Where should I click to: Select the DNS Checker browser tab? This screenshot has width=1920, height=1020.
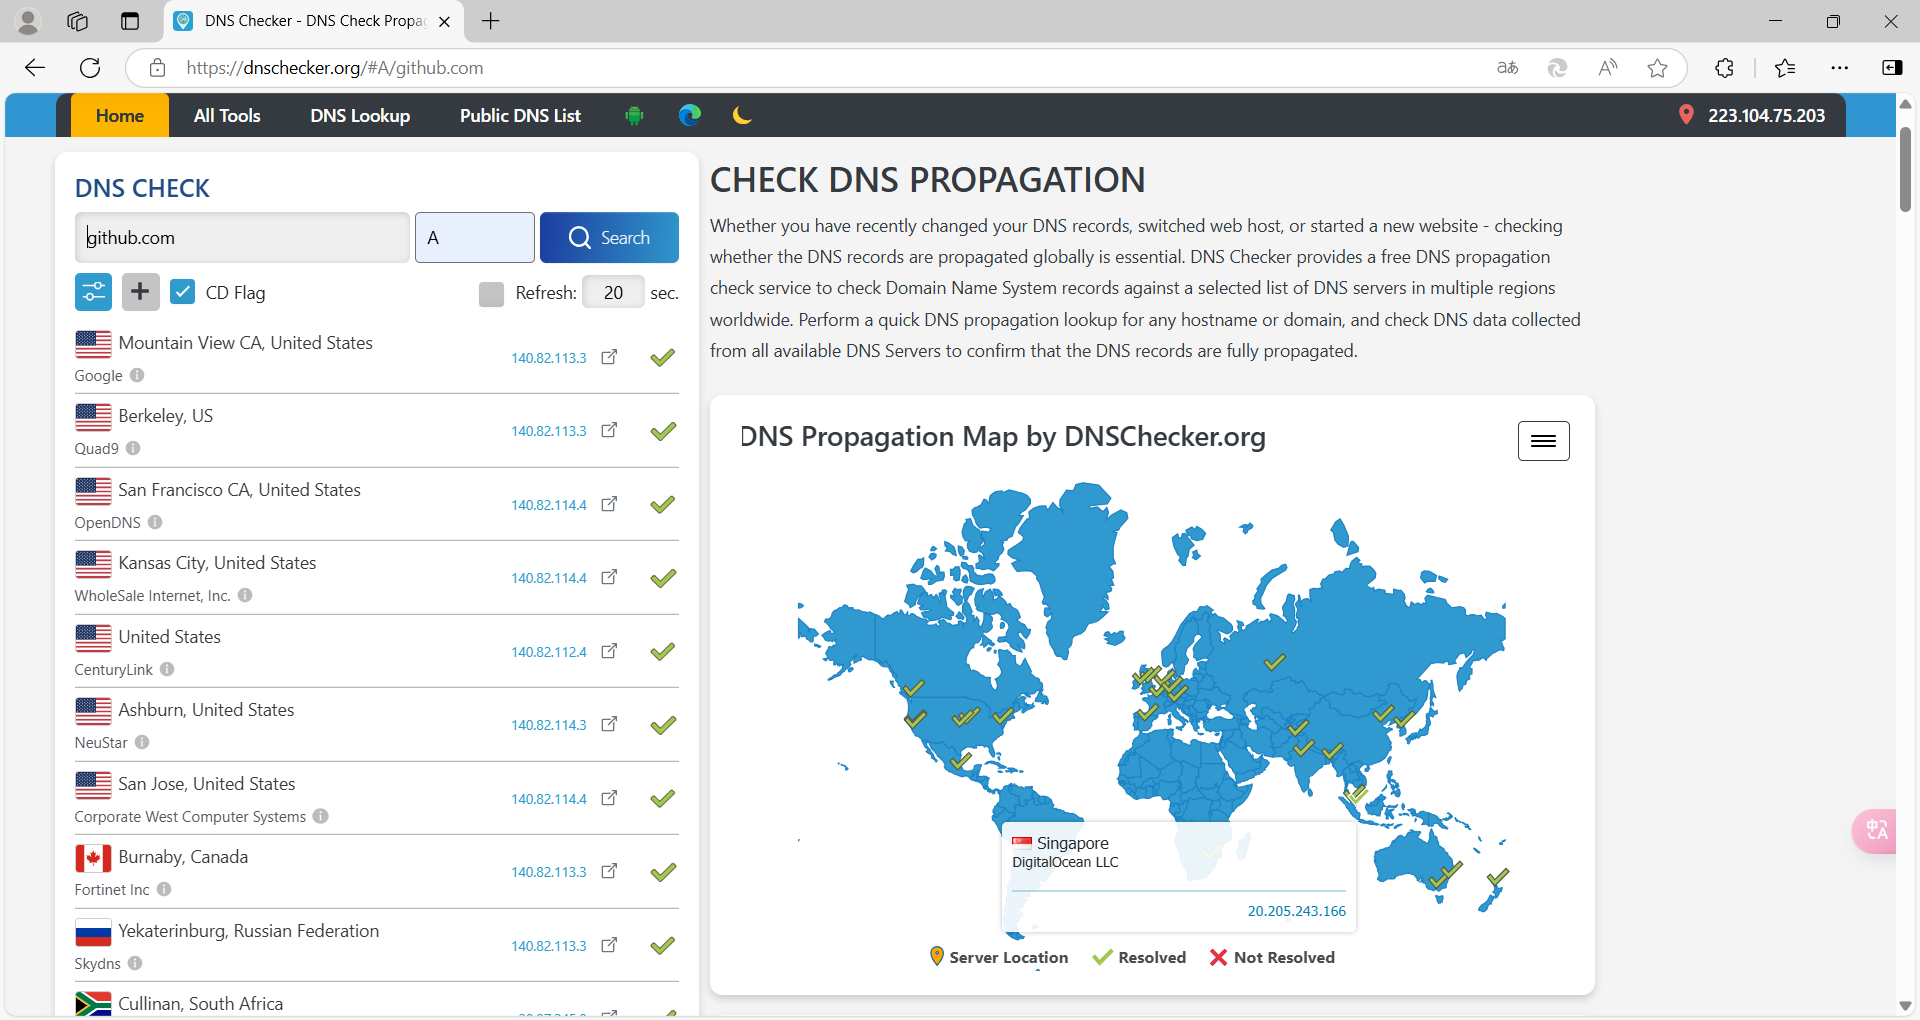313,21
